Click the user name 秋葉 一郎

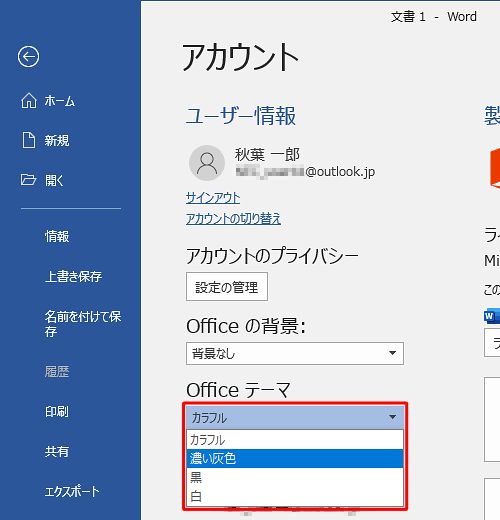(267, 154)
